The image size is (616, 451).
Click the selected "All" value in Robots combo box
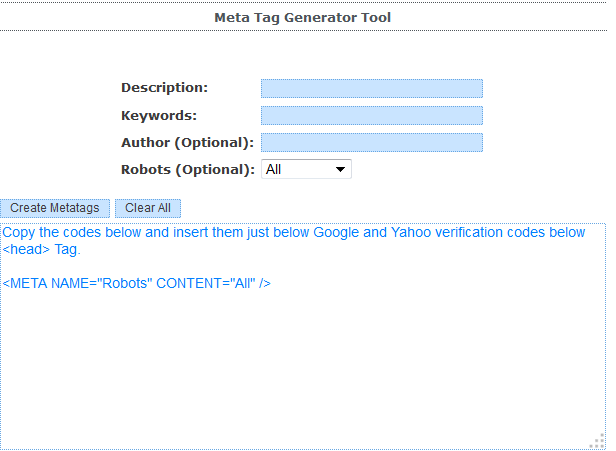pyautogui.click(x=274, y=170)
